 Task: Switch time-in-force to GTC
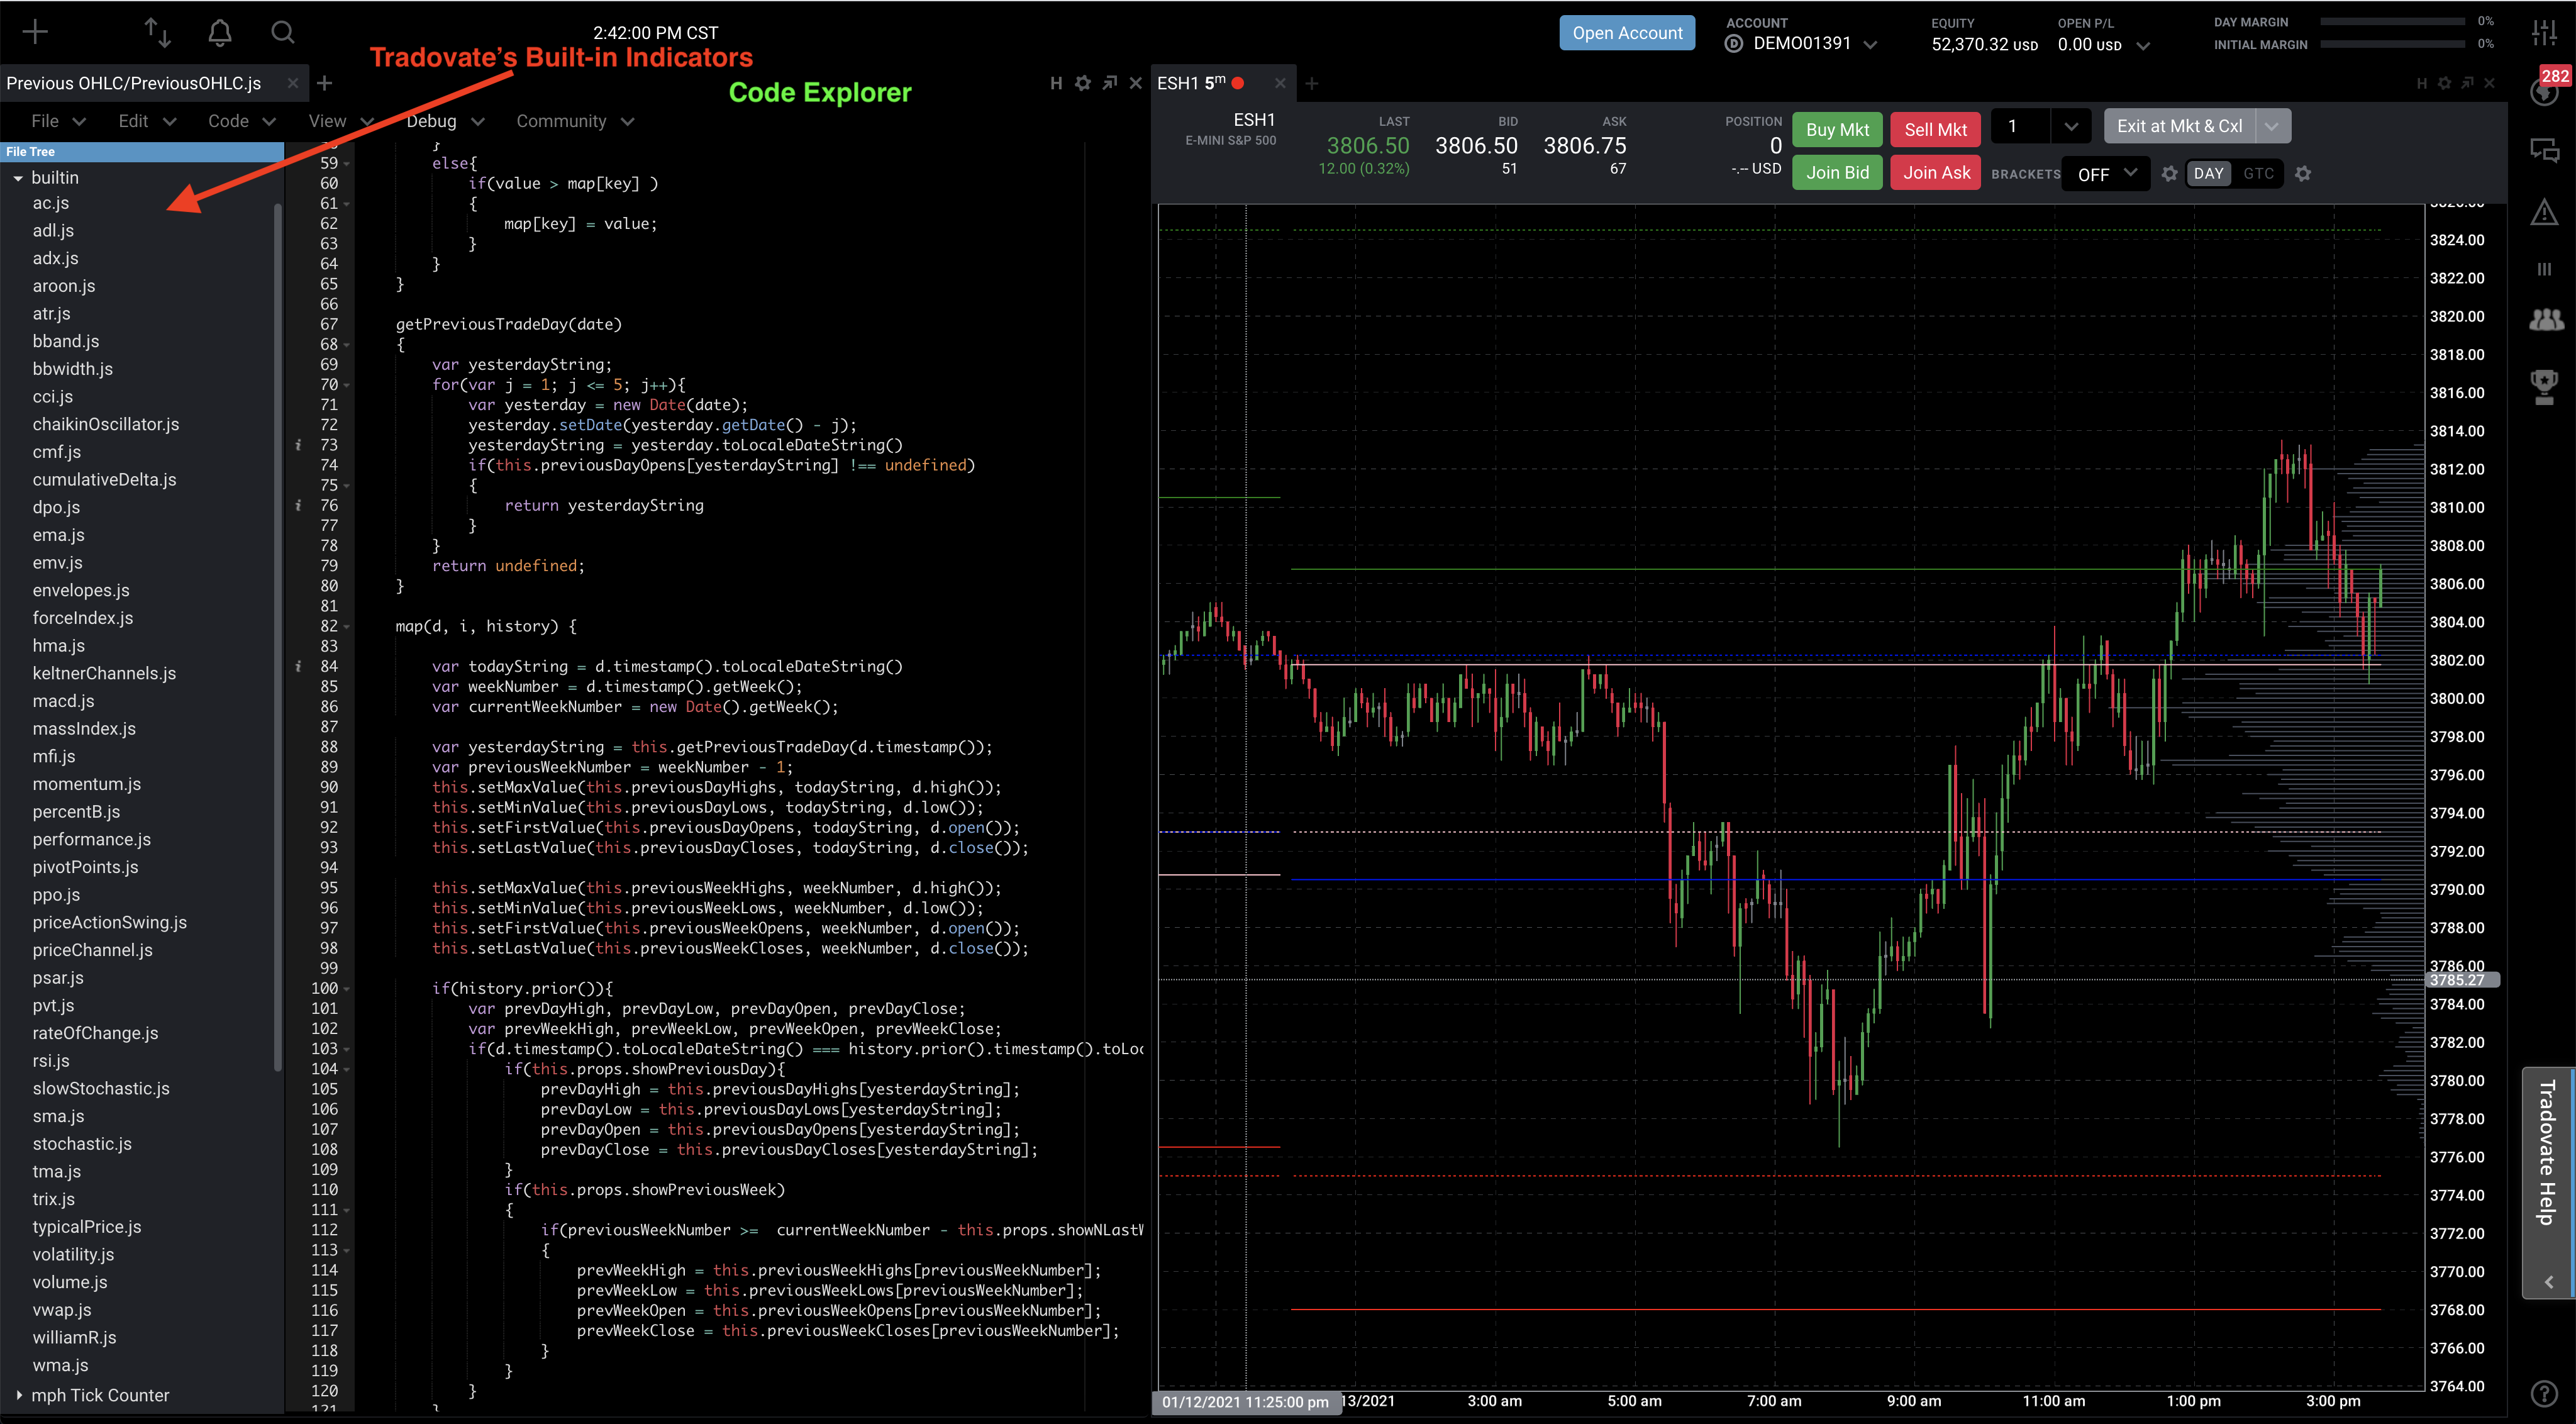point(2258,174)
